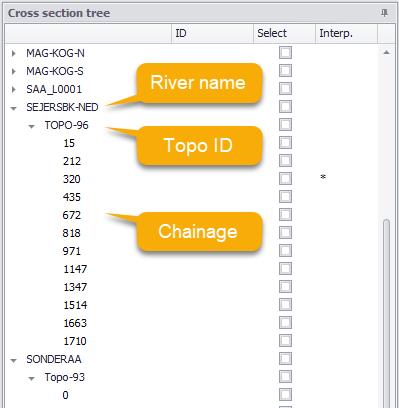The width and height of the screenshot is (399, 408).
Task: Select cross section at chainage 15
Action: coord(69,143)
